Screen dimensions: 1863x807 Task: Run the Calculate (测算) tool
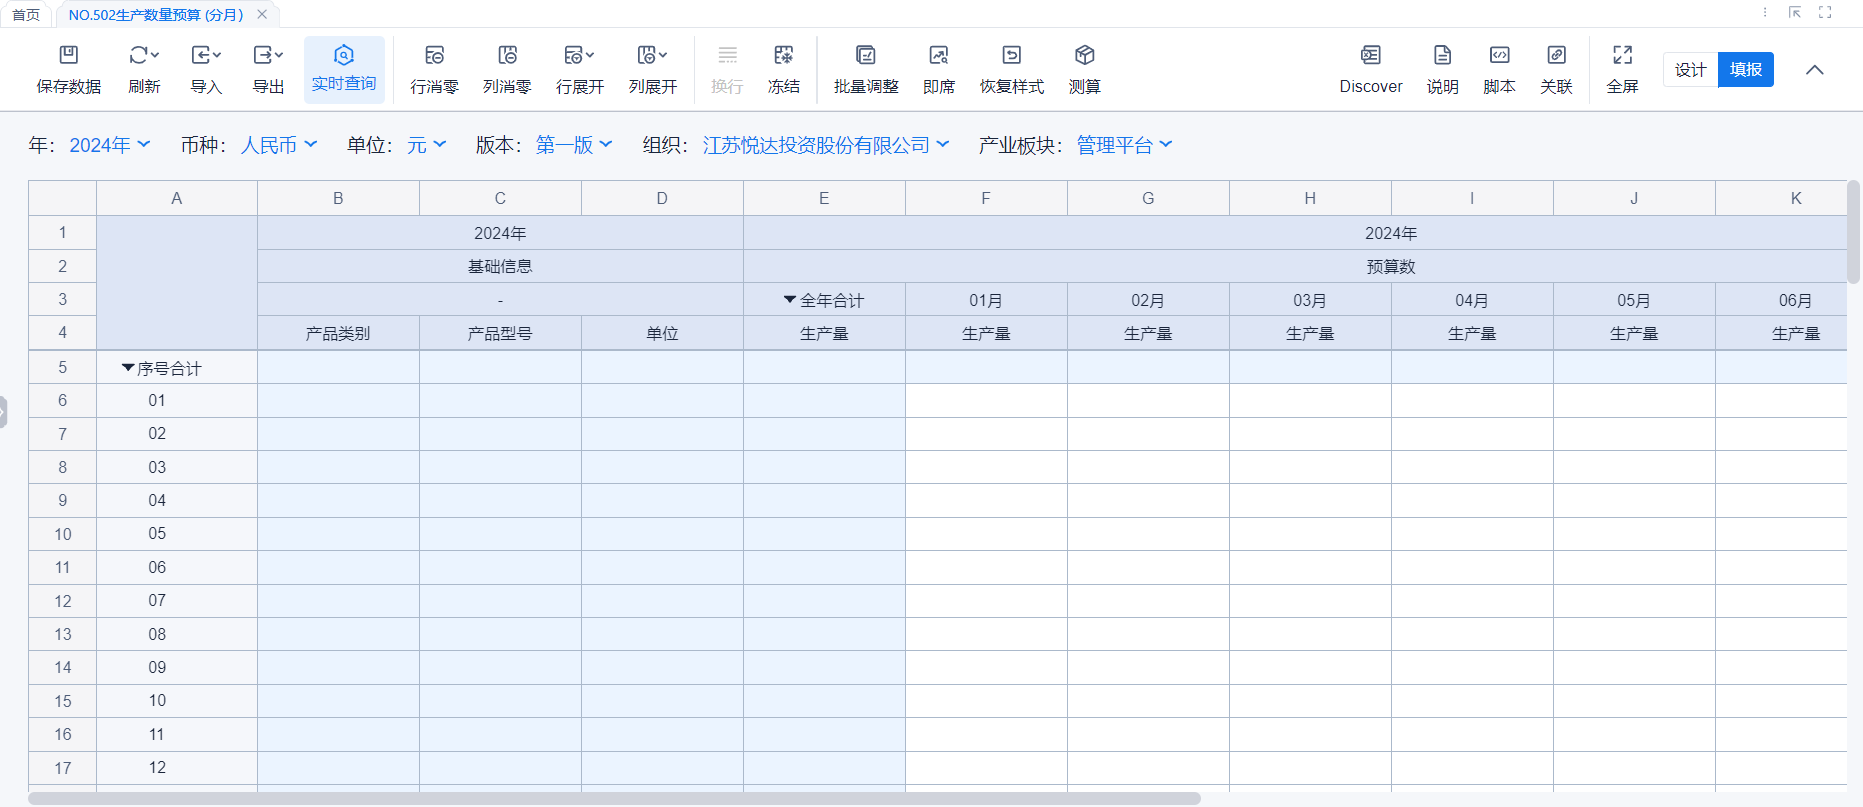click(1084, 56)
